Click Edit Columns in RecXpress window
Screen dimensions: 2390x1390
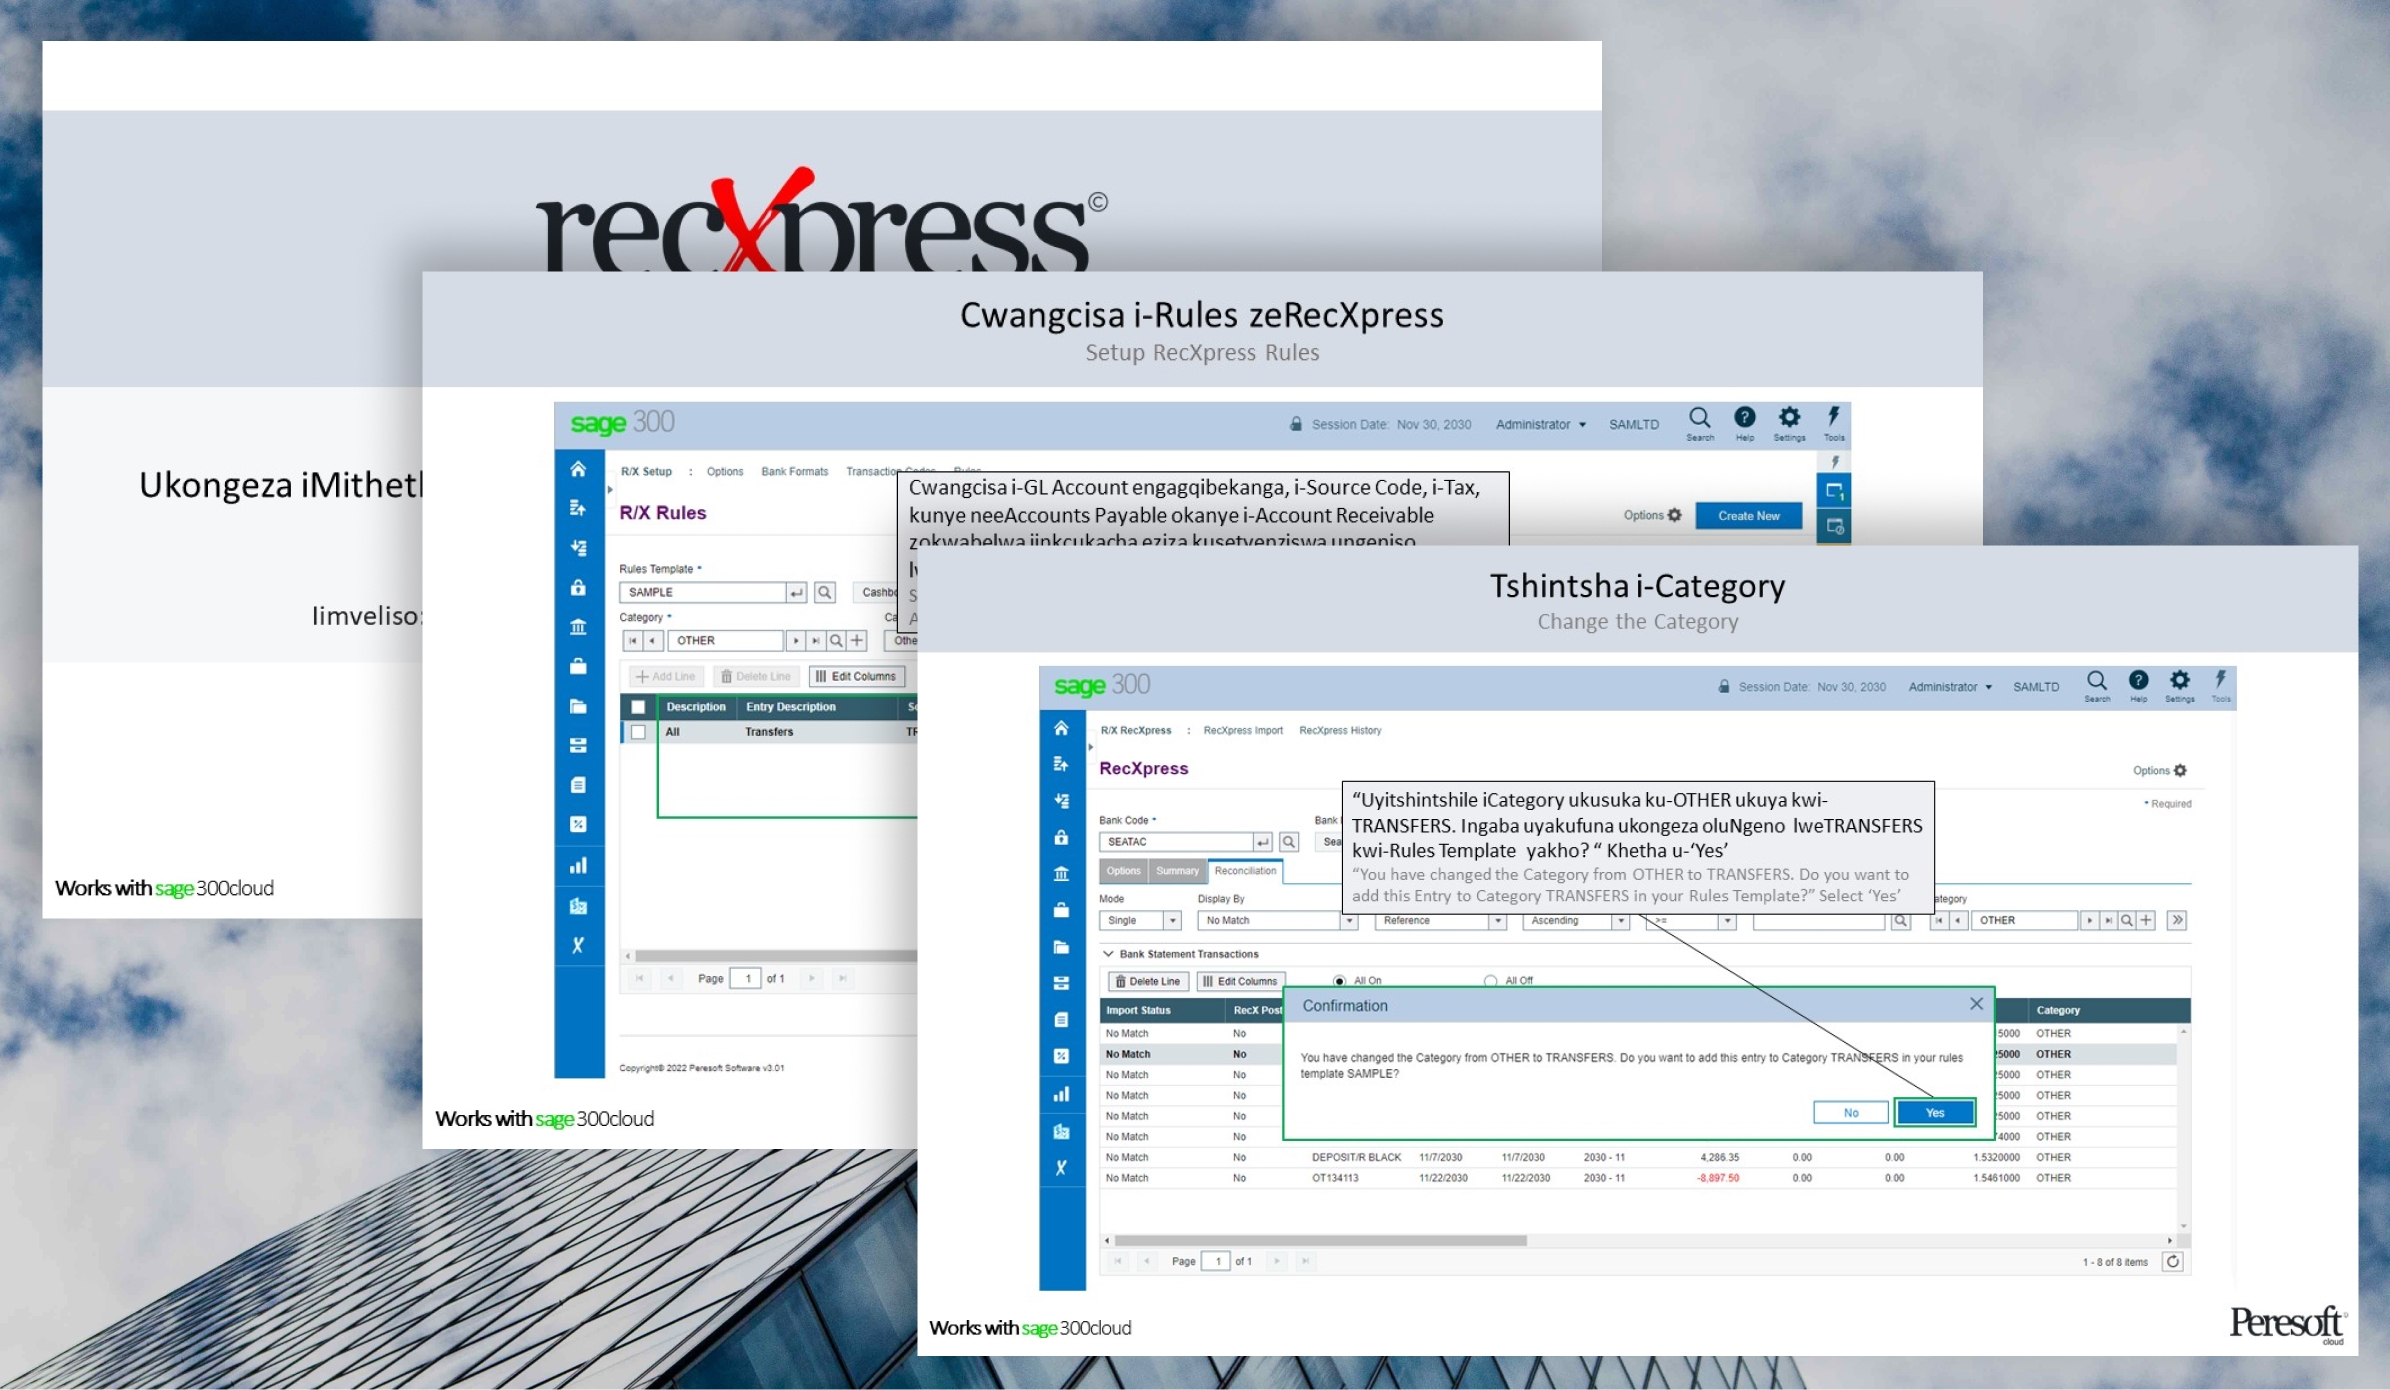pos(1240,981)
